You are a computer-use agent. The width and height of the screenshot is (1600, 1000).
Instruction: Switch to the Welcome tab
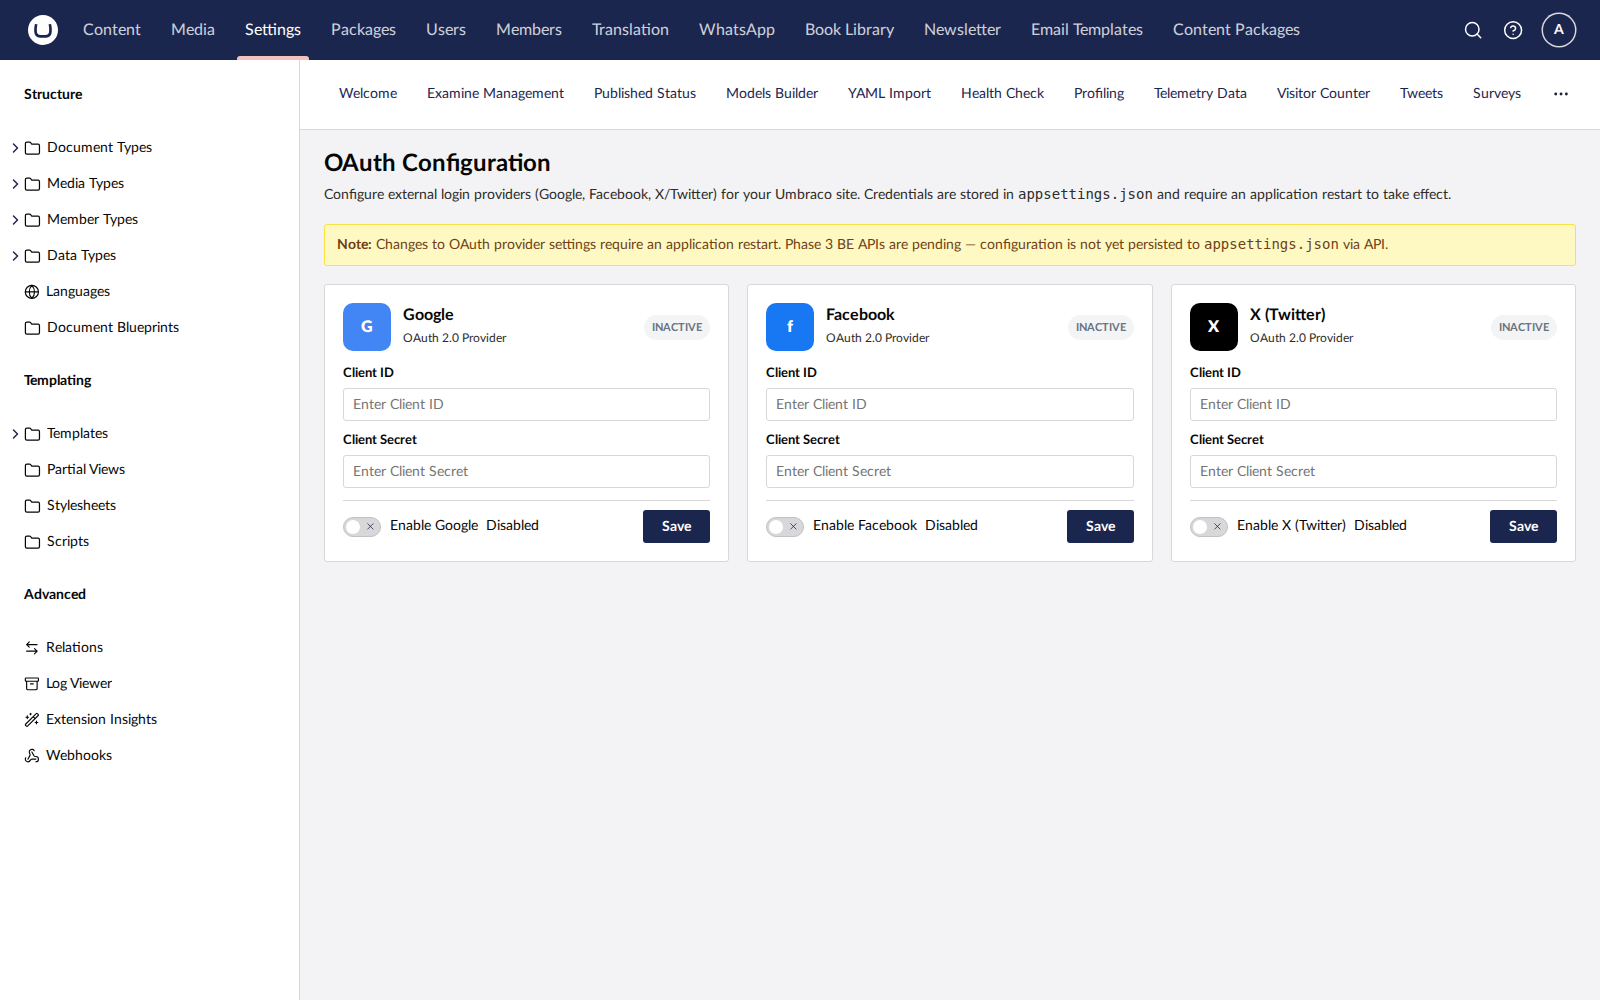coord(368,93)
